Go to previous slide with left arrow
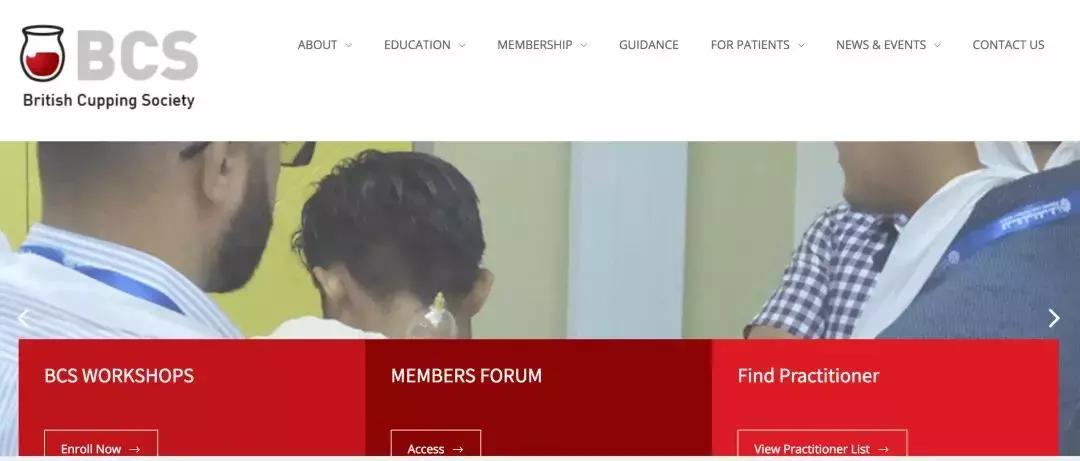1080x461 pixels. coord(24,318)
